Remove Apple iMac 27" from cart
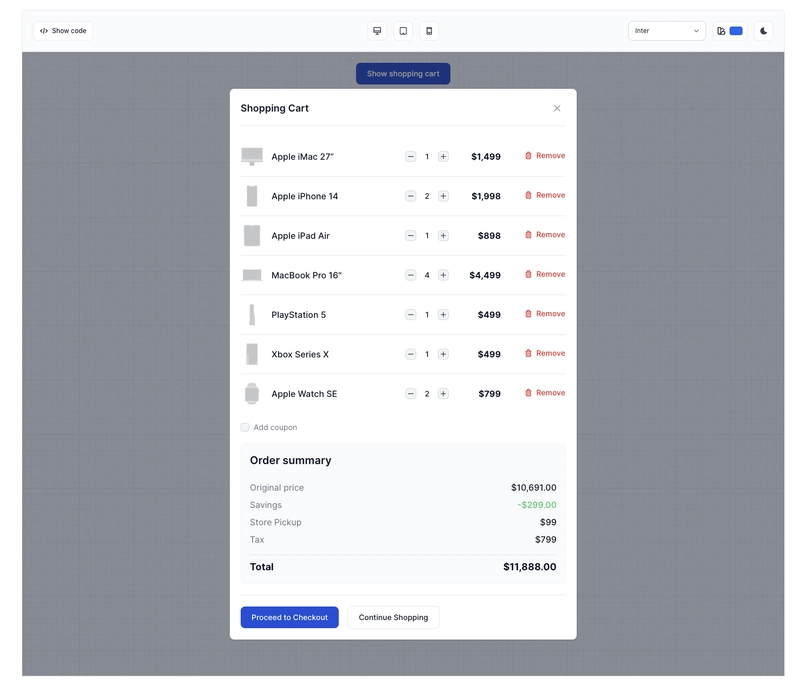 (x=545, y=156)
